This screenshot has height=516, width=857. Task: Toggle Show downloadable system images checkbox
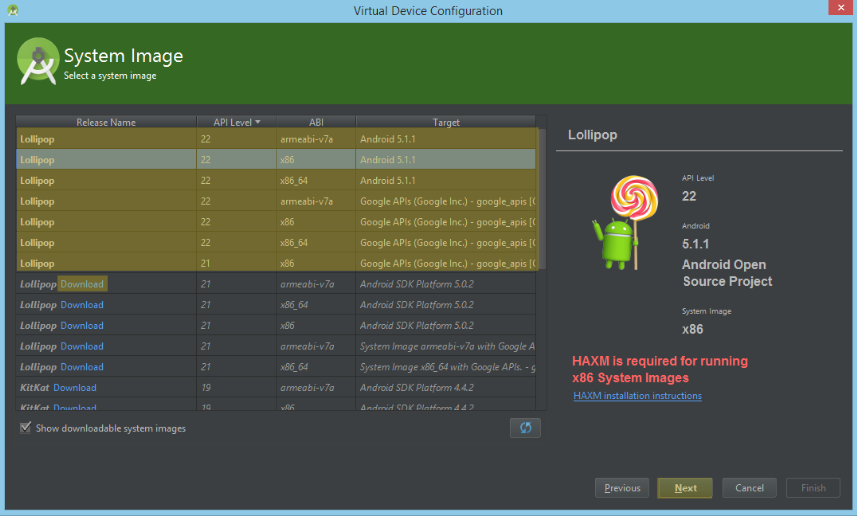(x=25, y=427)
